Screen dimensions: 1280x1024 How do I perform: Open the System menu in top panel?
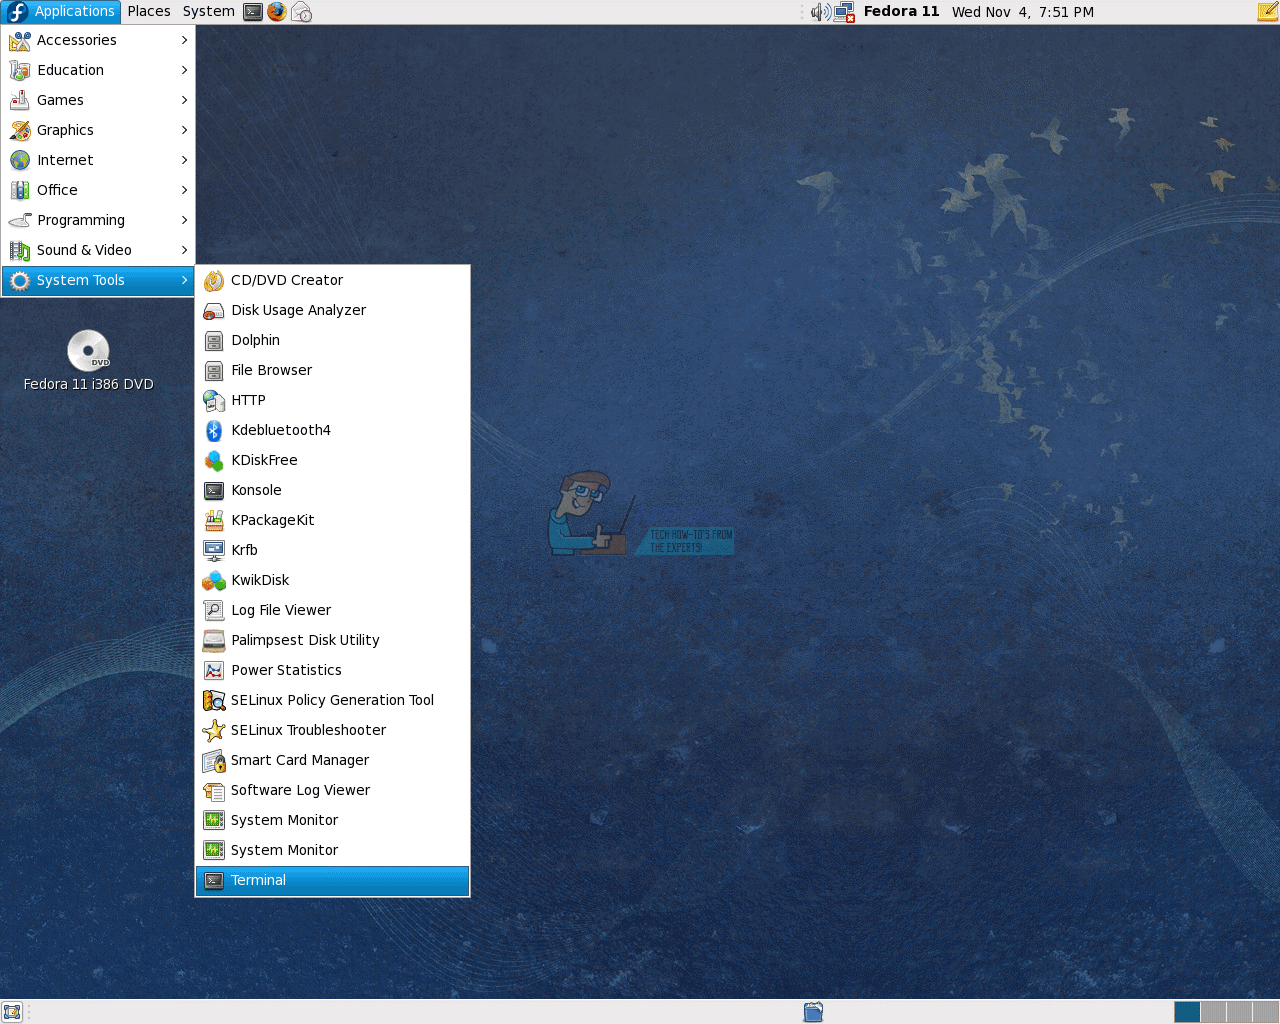208,12
